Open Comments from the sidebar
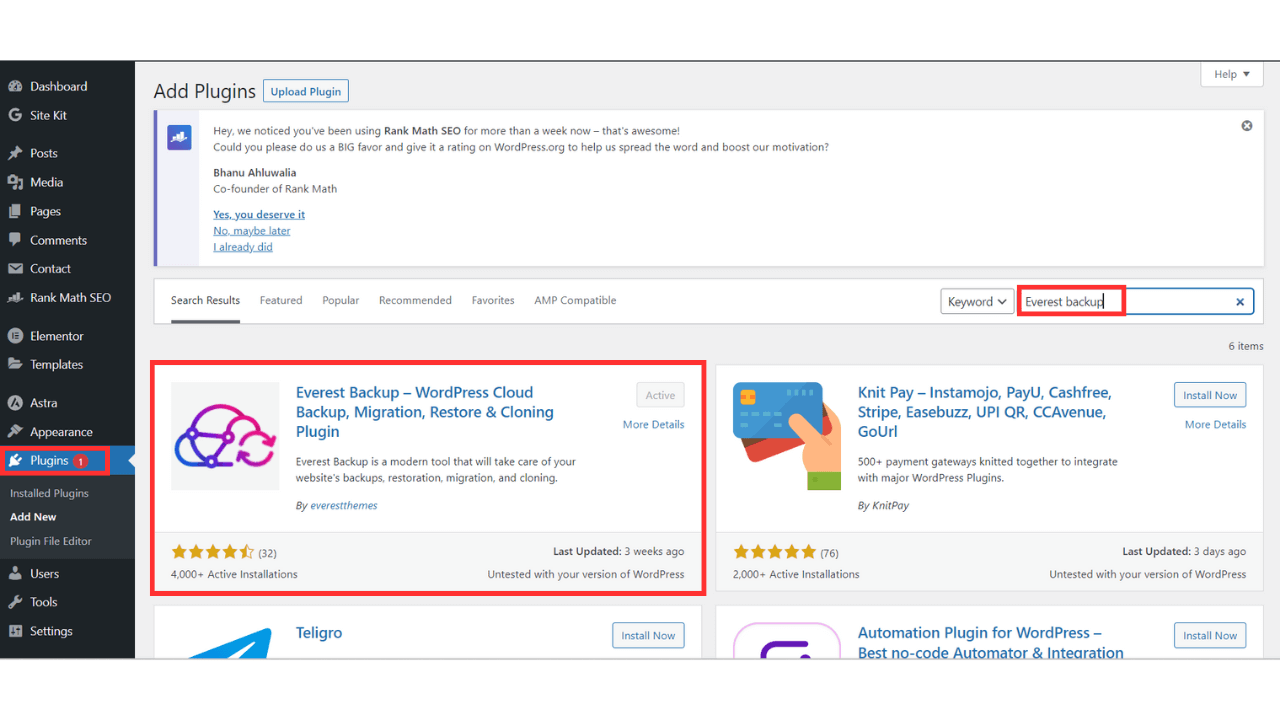The image size is (1280, 720). 57,240
